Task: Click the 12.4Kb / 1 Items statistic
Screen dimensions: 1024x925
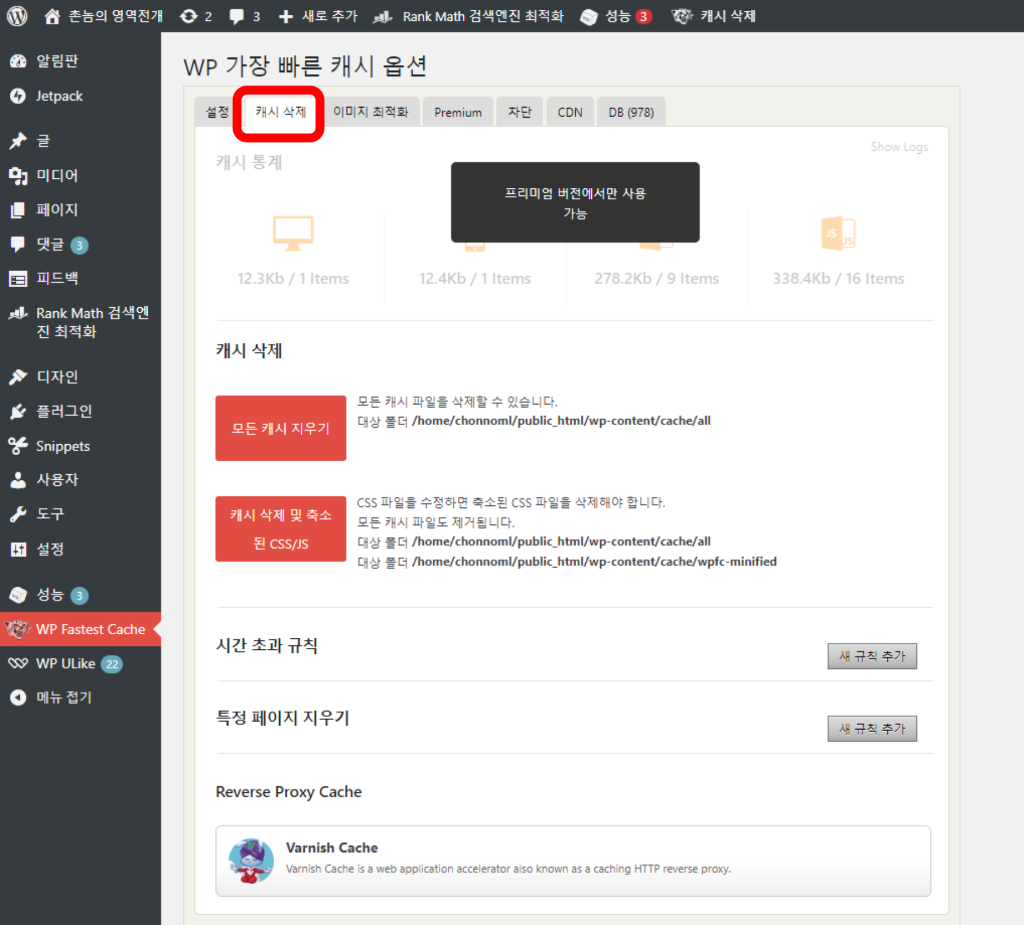Action: point(475,278)
